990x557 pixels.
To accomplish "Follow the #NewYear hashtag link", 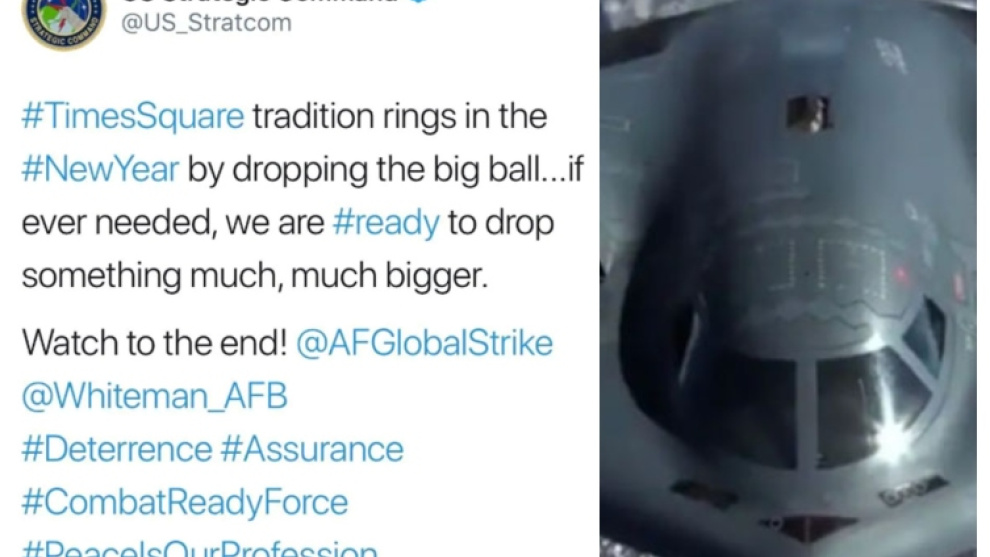I will (x=100, y=169).
